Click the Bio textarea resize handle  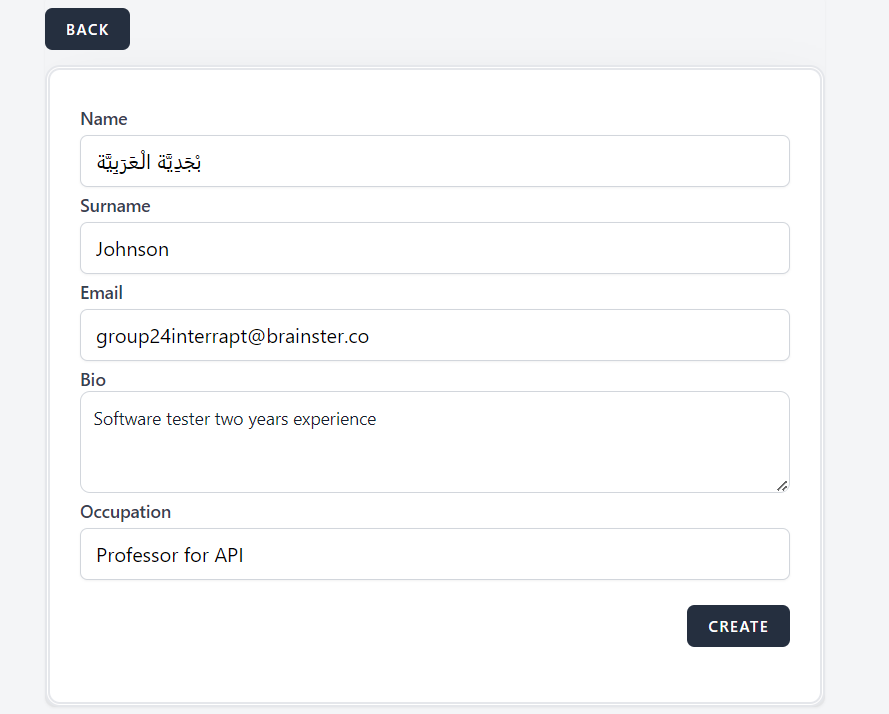pos(782,485)
